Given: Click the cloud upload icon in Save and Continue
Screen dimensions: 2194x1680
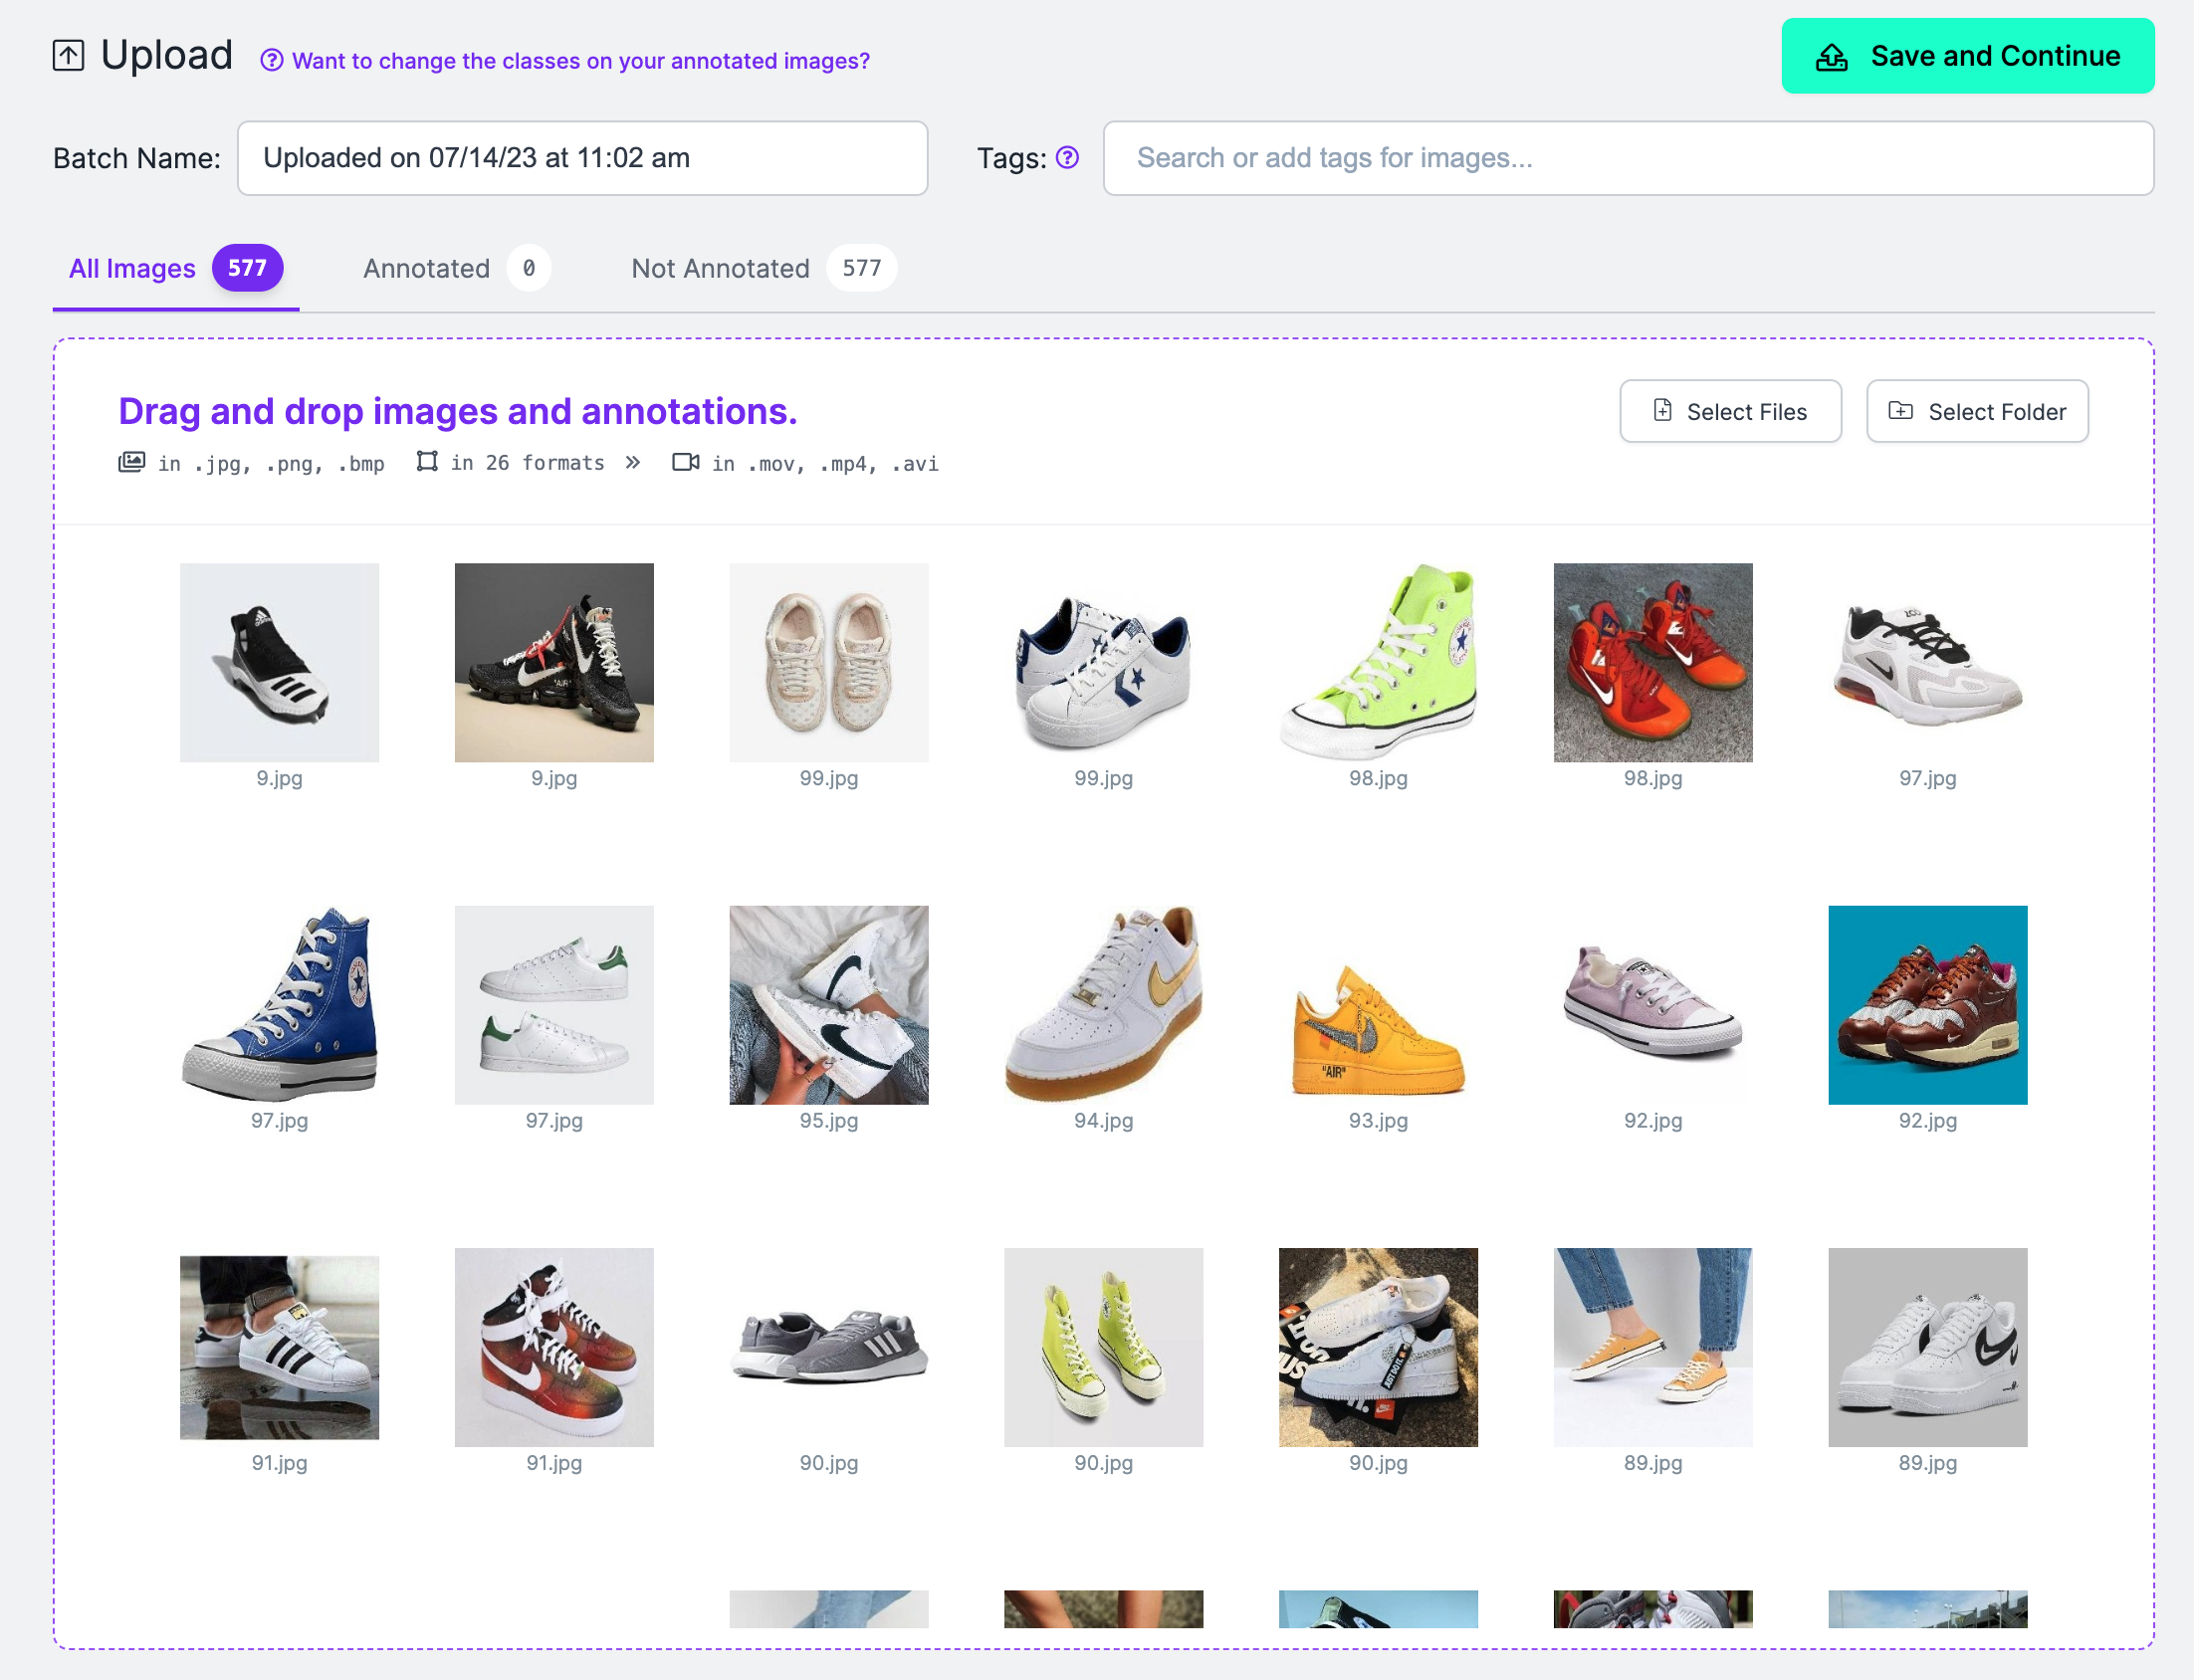Looking at the screenshot, I should click(x=1831, y=57).
